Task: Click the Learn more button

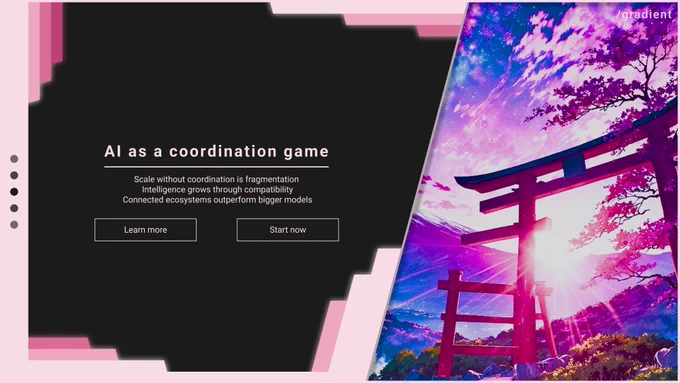Action: click(x=145, y=230)
